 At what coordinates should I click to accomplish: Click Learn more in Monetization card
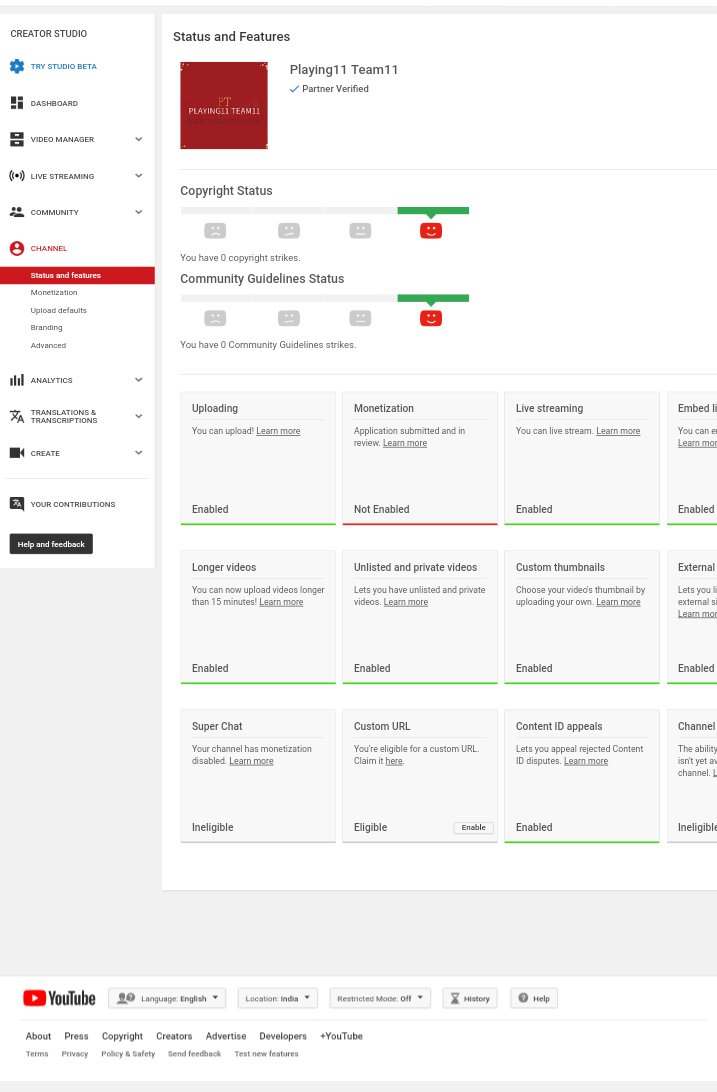[405, 443]
